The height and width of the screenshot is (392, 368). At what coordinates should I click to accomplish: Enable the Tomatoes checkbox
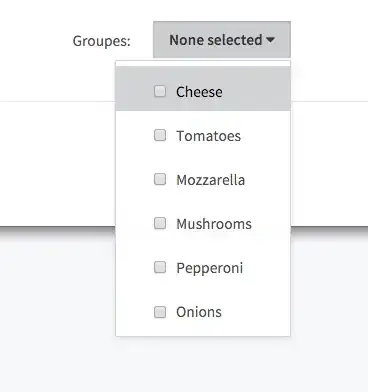(160, 135)
